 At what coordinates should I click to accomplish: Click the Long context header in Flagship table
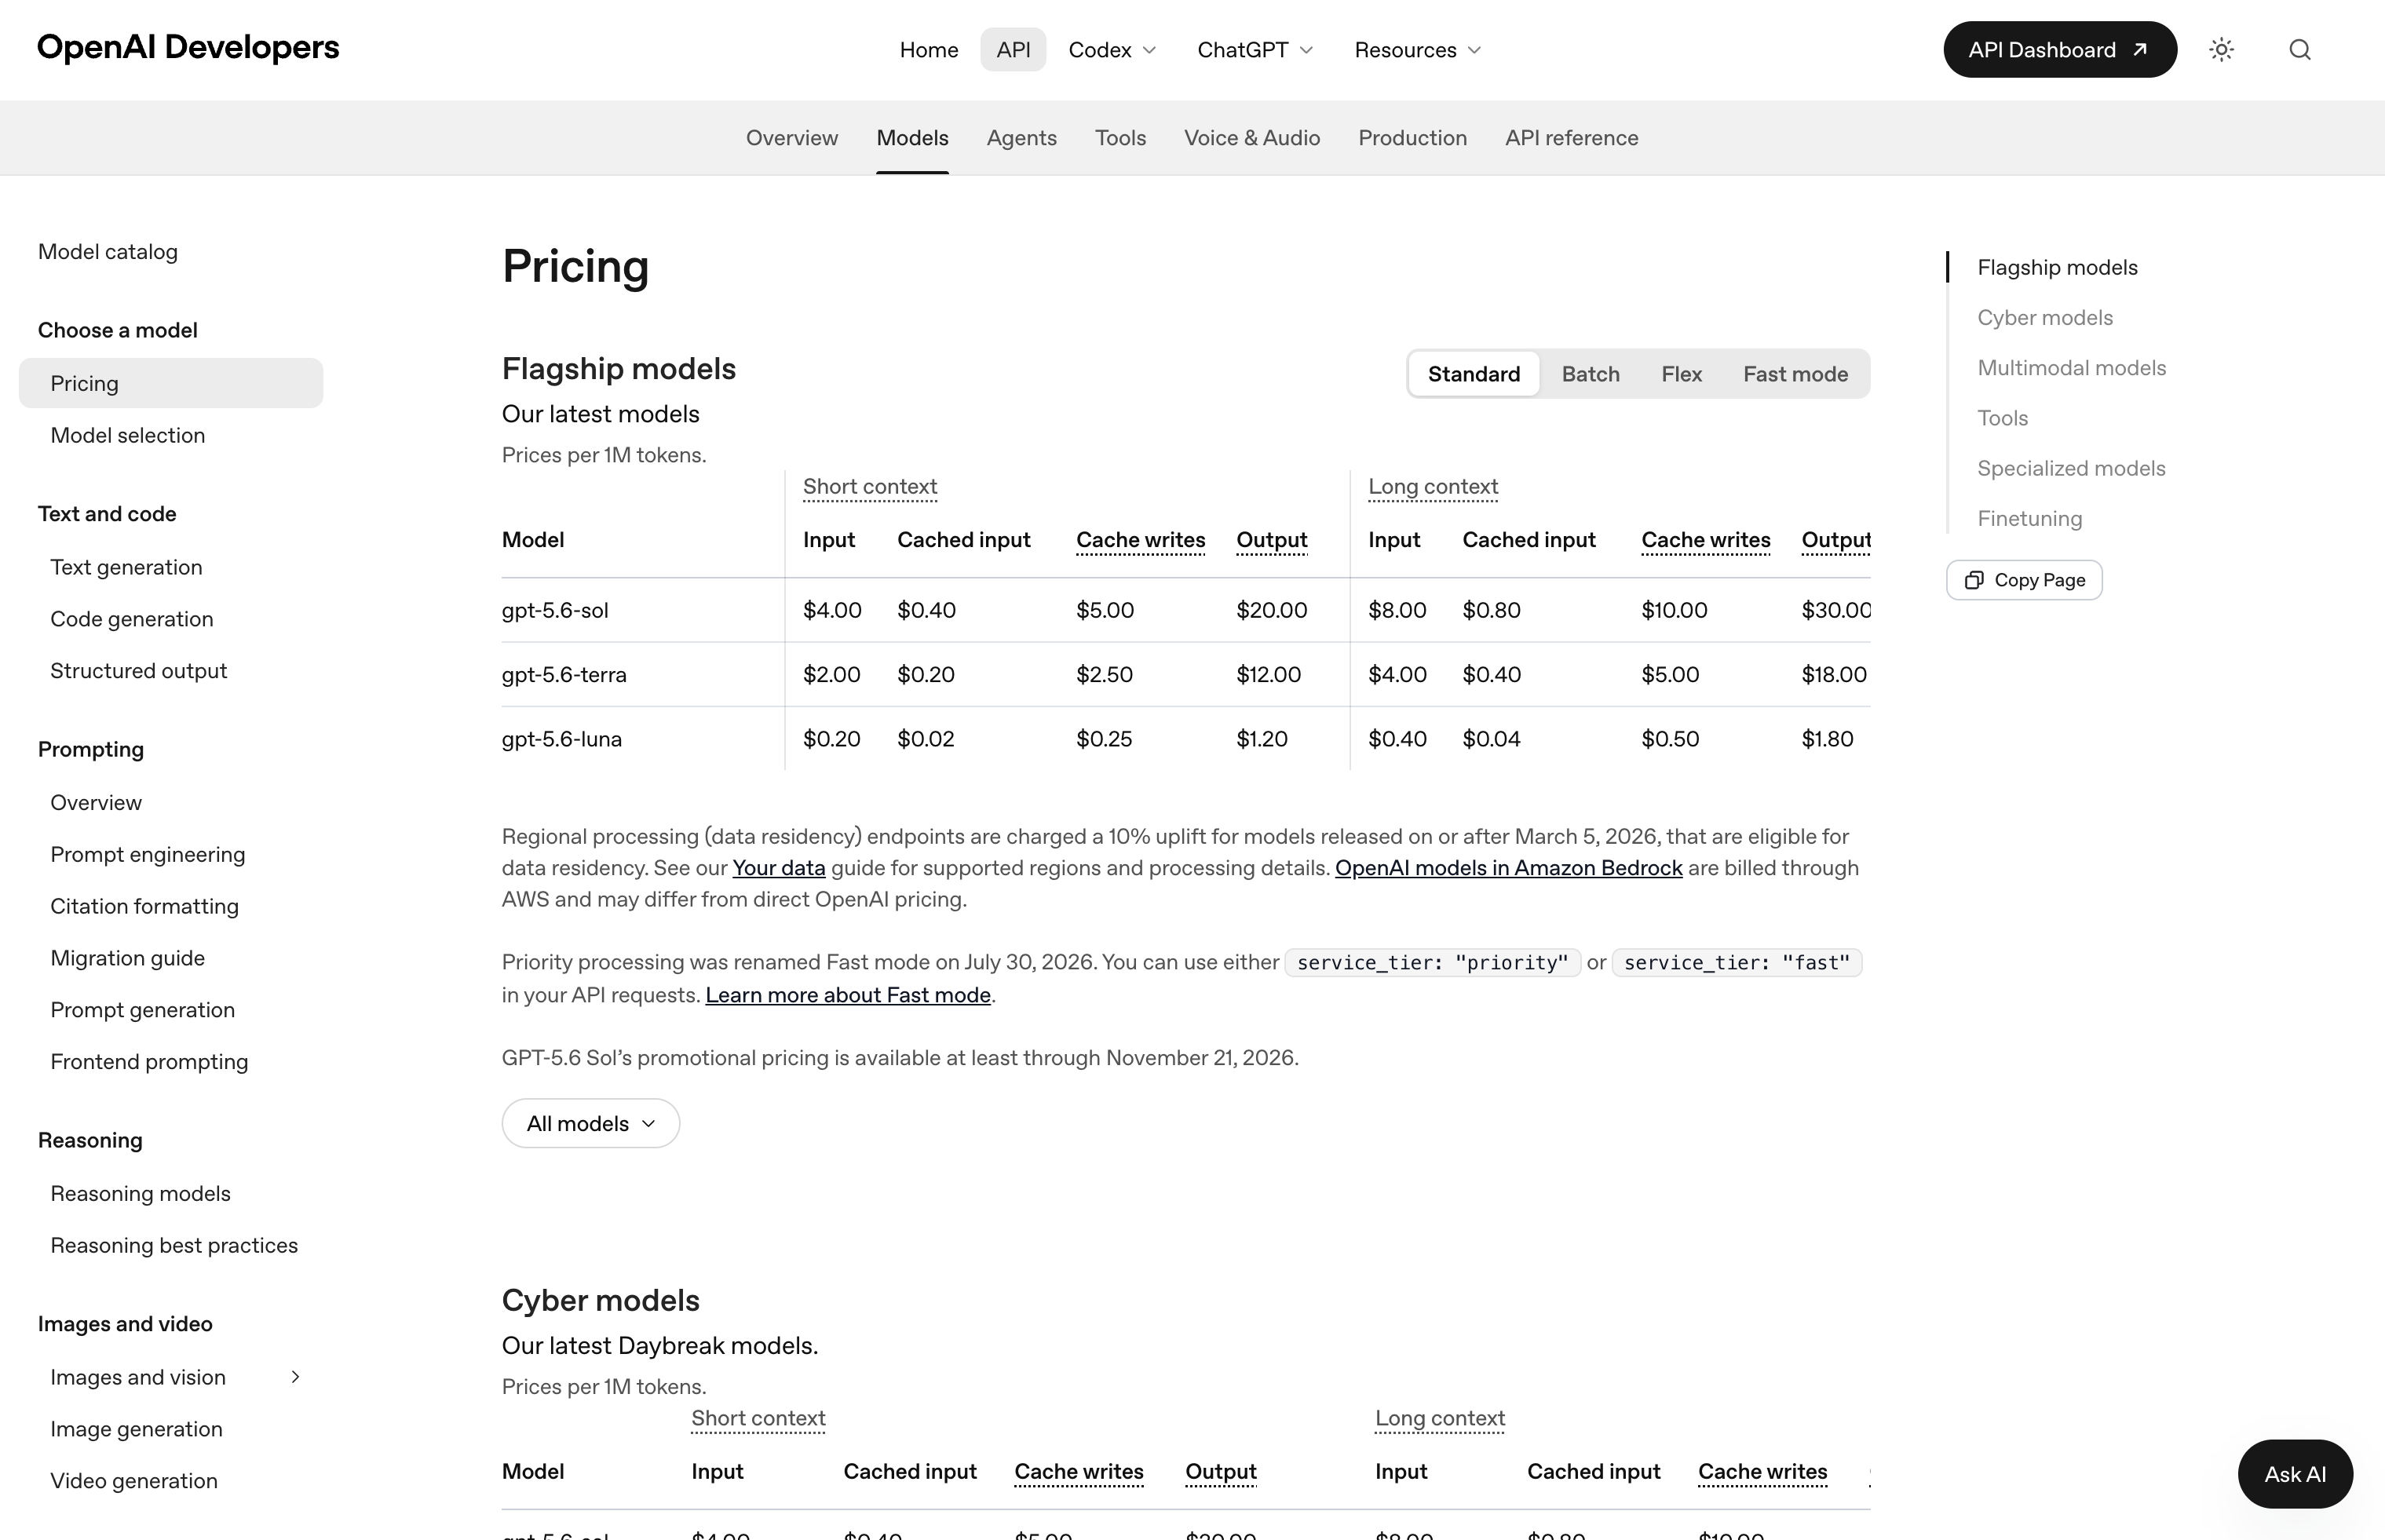click(x=1433, y=487)
